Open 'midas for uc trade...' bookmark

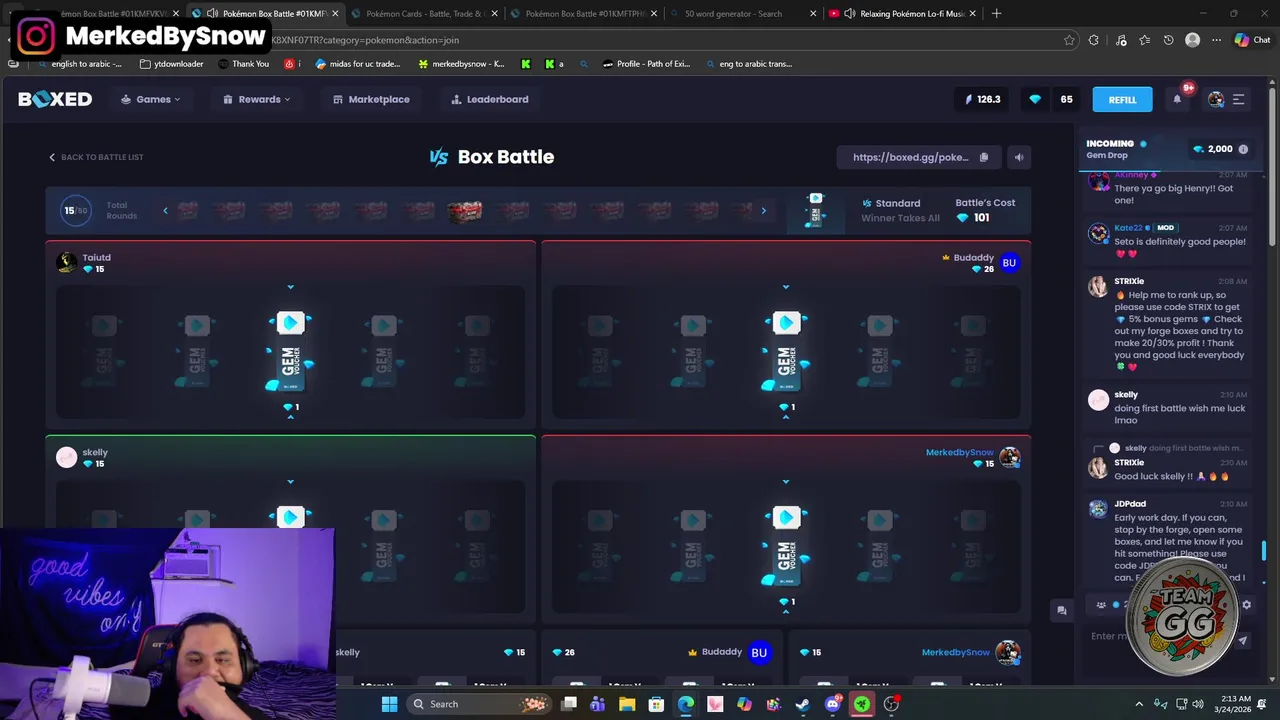point(358,64)
